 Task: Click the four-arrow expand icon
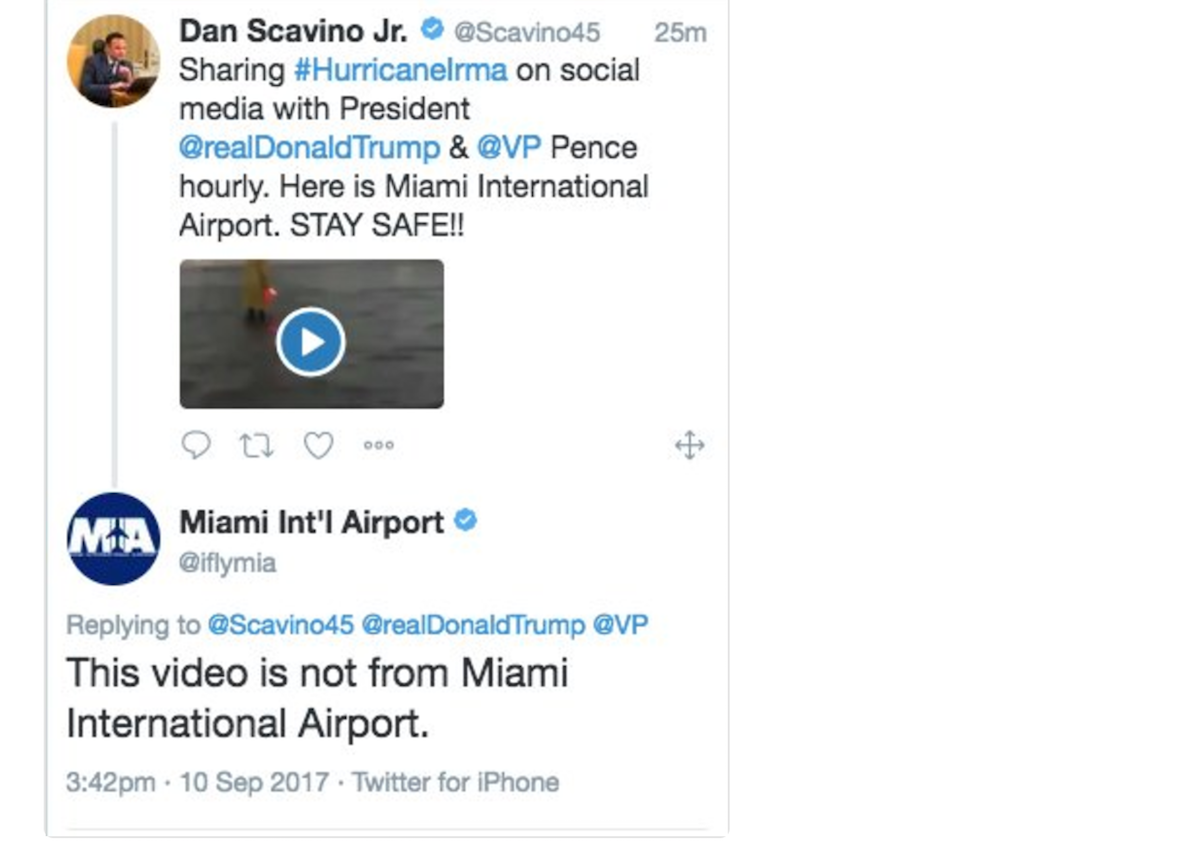(x=690, y=445)
